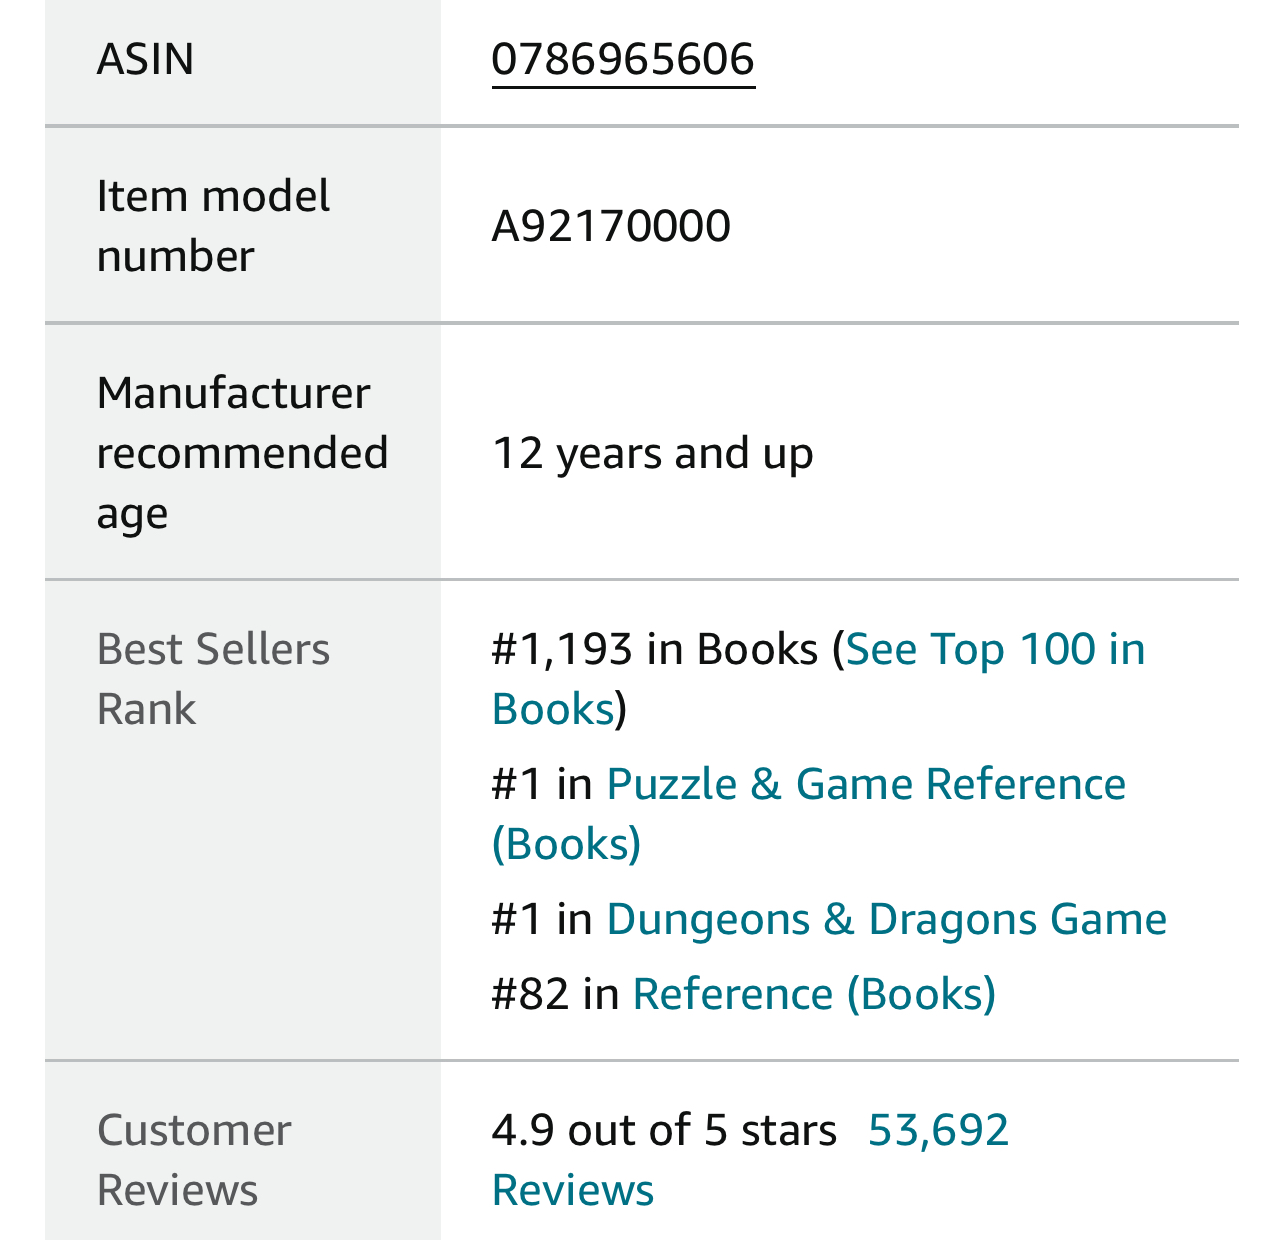Select the Manufacturer recommended age label
Image resolution: width=1284 pixels, height=1240 pixels.
click(x=242, y=452)
